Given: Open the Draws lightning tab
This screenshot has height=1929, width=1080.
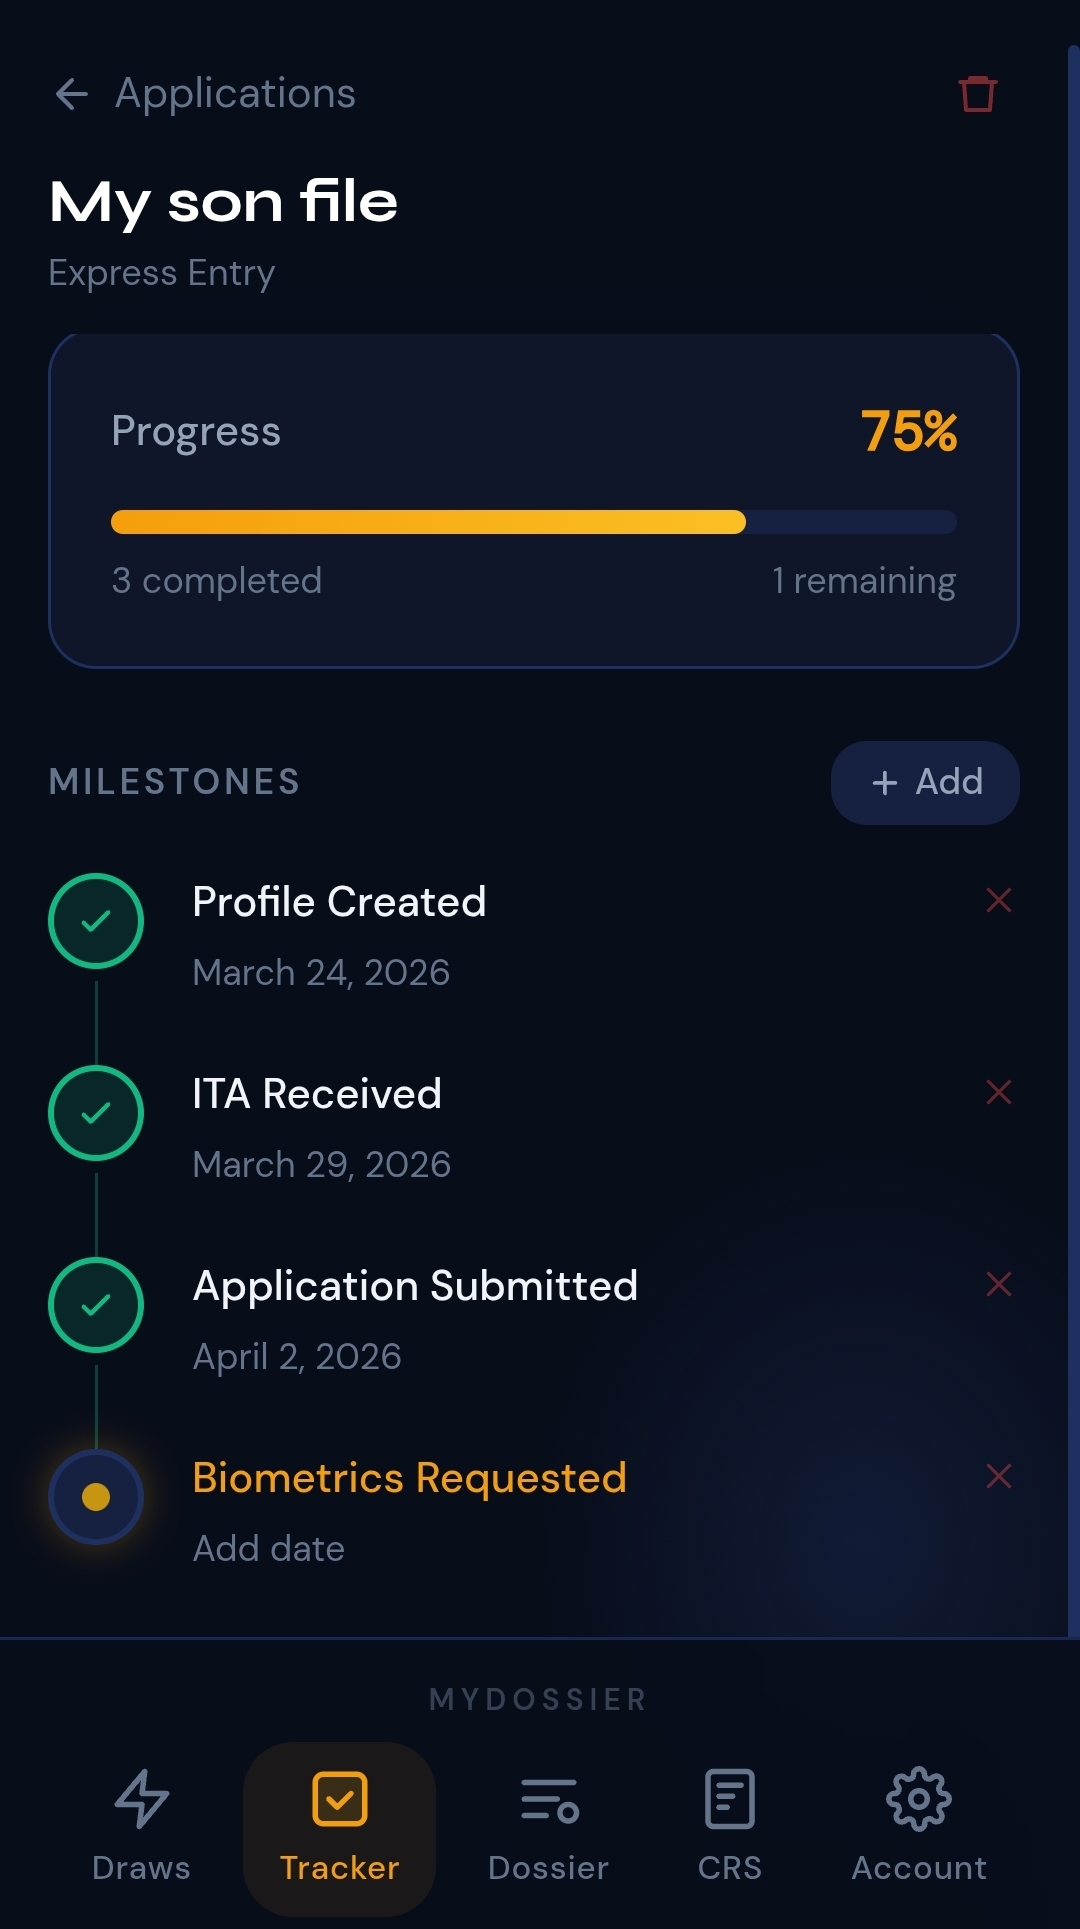Looking at the screenshot, I should coord(141,1826).
